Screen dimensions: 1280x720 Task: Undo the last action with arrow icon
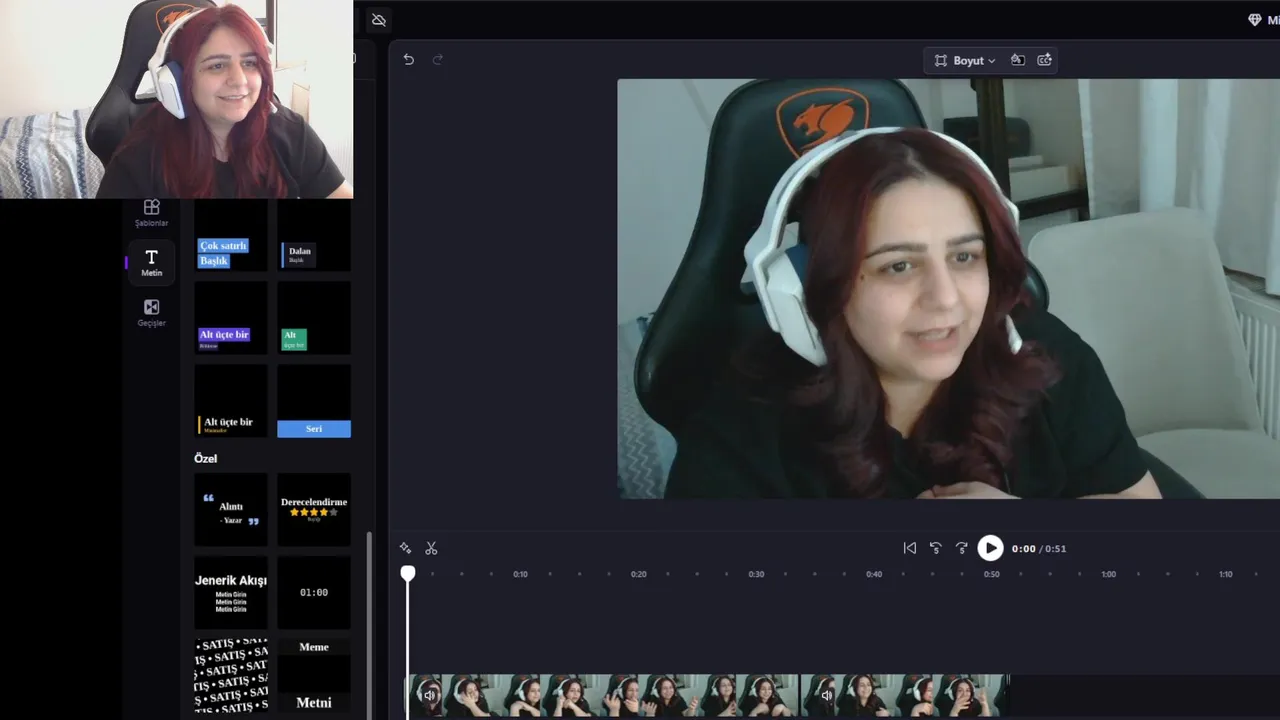408,60
